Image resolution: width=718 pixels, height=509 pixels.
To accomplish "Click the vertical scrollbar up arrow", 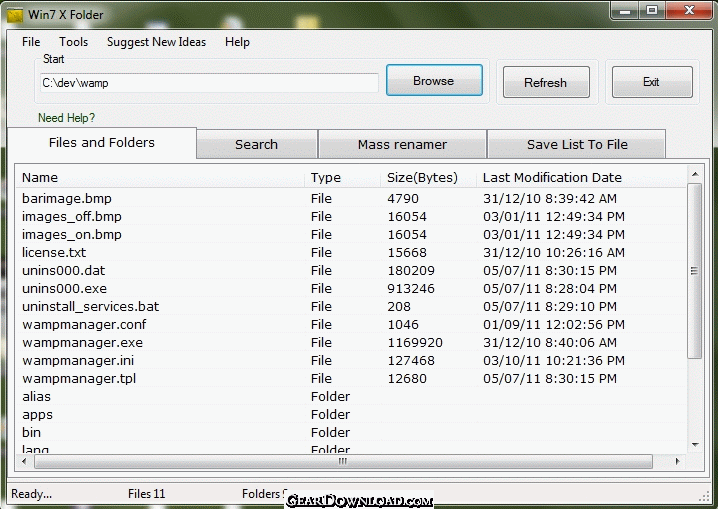I will (x=695, y=174).
